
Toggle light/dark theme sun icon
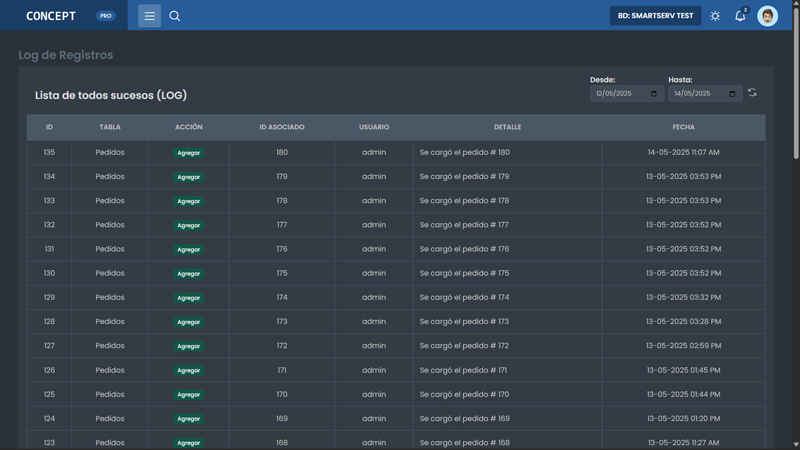tap(715, 16)
